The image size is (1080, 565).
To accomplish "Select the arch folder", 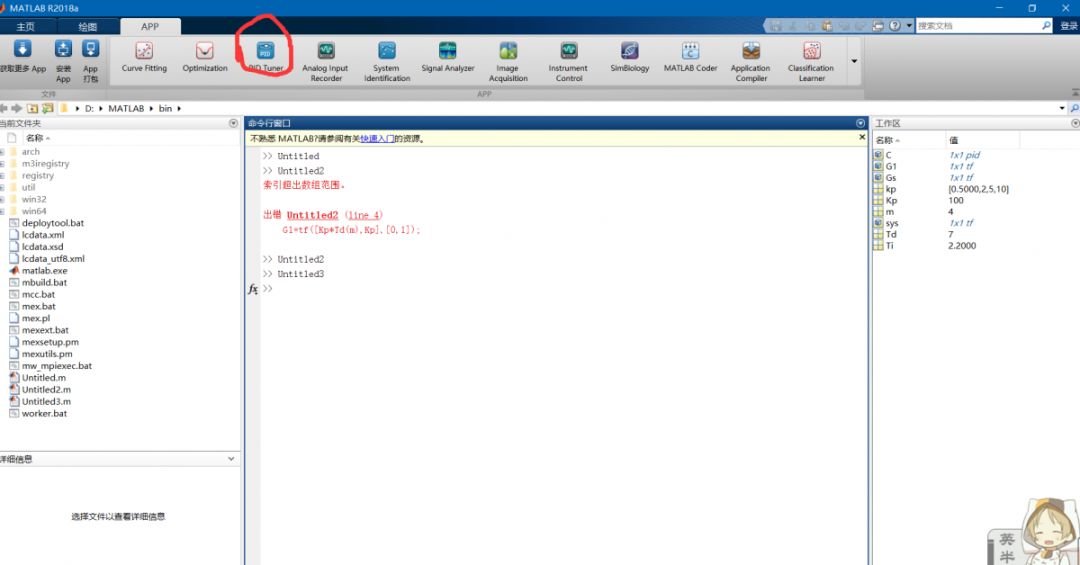I will (x=30, y=152).
